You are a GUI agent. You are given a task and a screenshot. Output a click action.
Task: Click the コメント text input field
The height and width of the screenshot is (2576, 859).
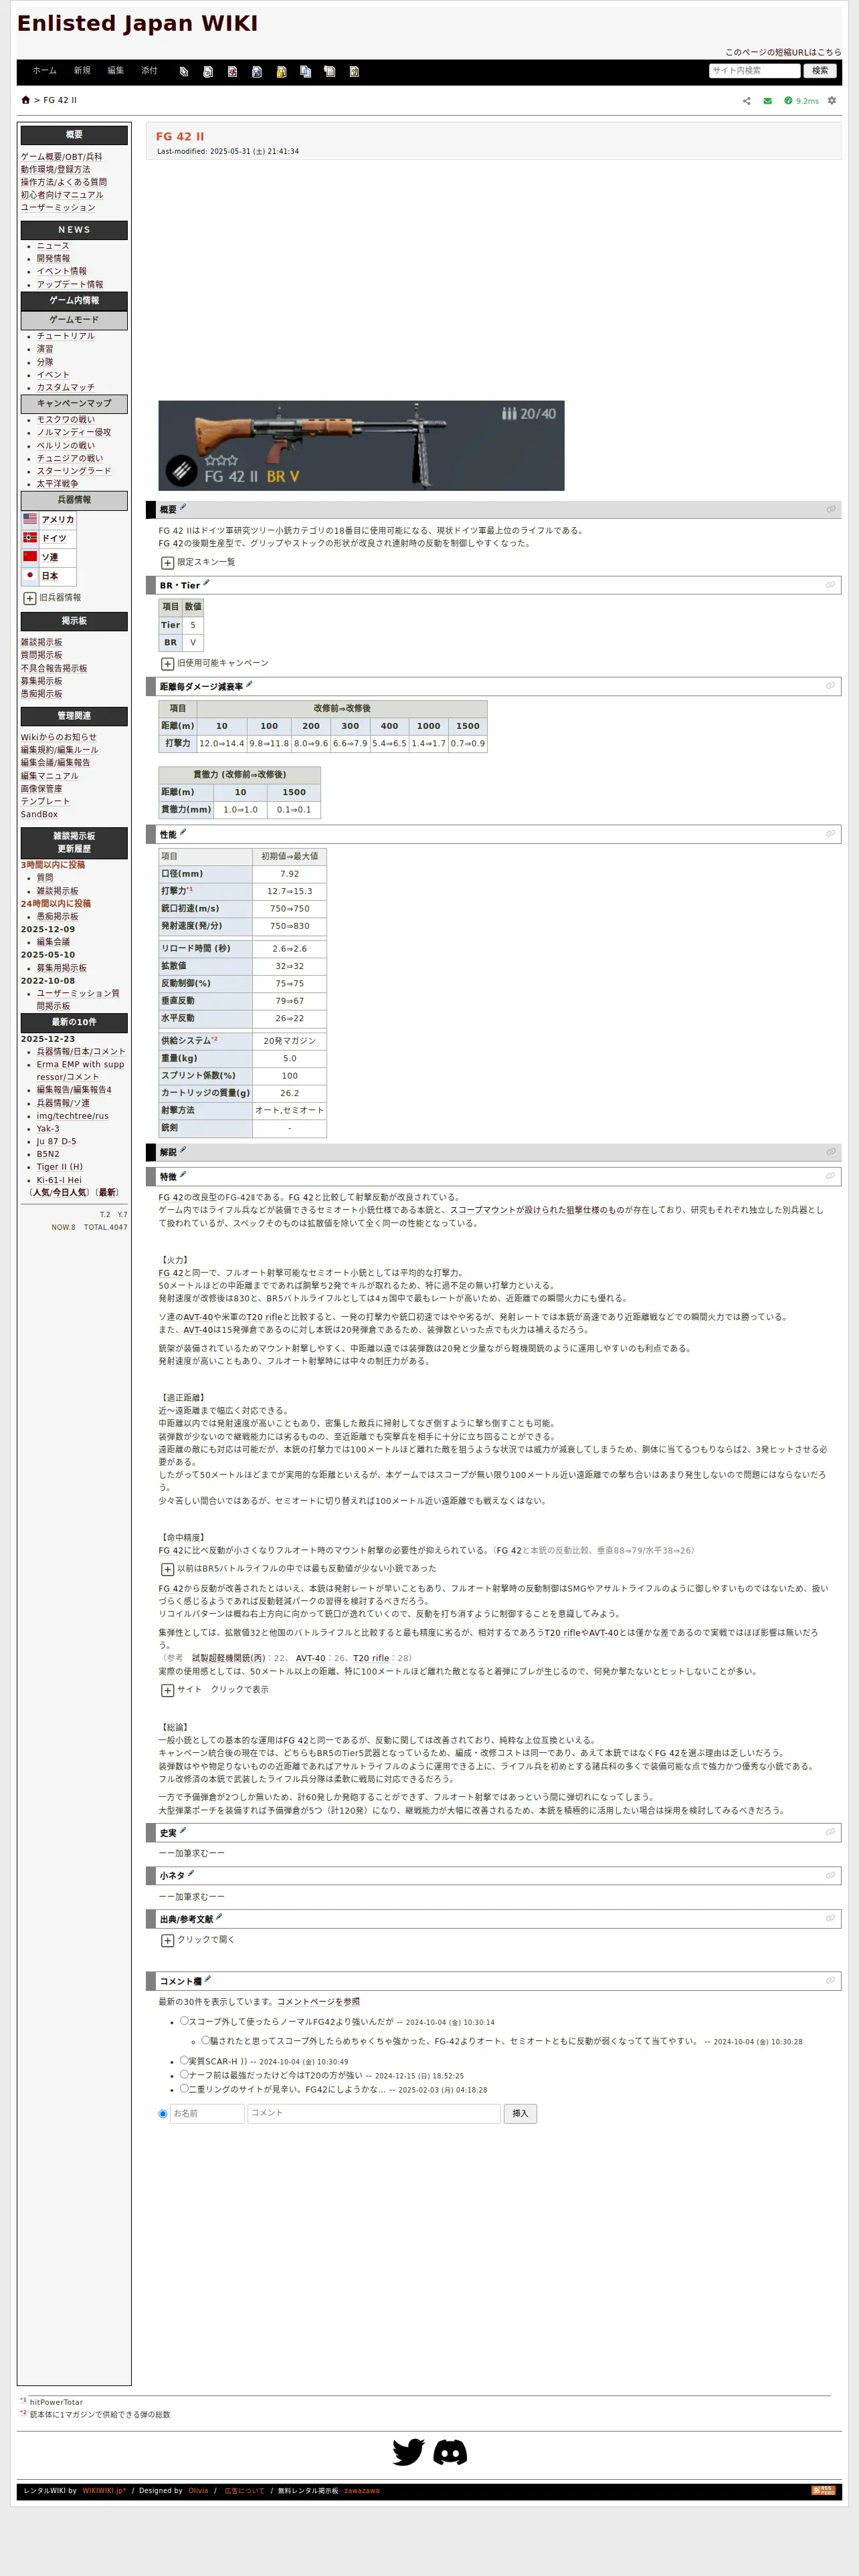pos(374,2113)
